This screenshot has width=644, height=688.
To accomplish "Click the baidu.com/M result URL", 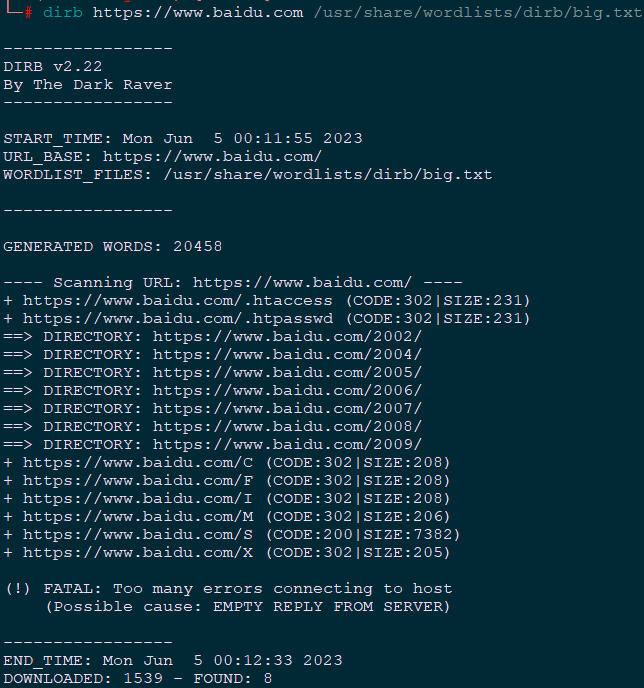I will pos(138,516).
